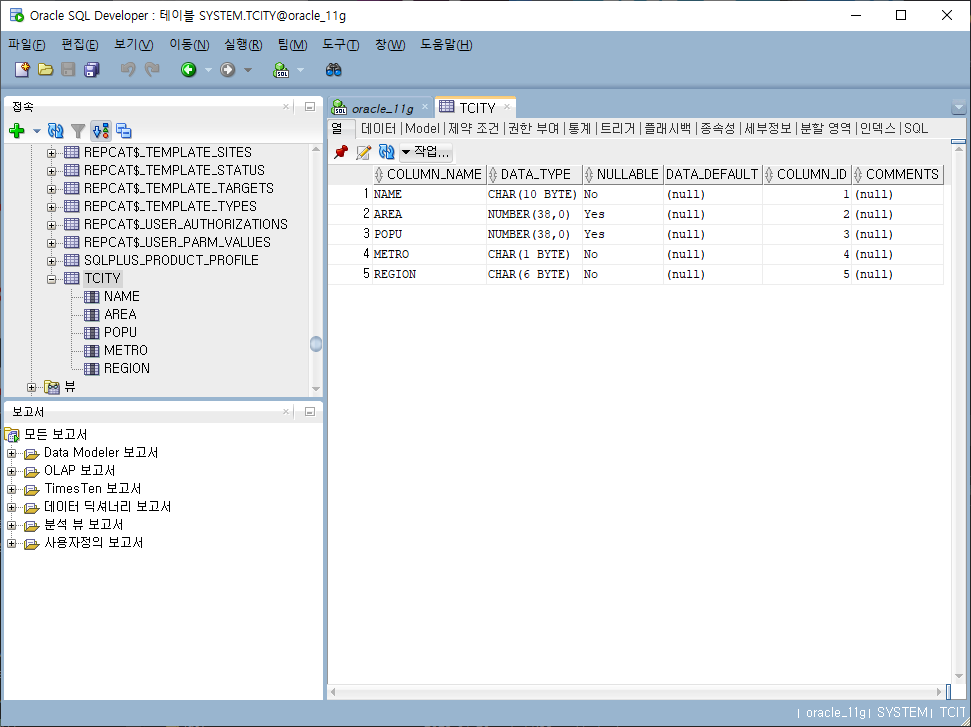This screenshot has width=971, height=727.
Task: Click the Save All icon
Action: click(92, 69)
